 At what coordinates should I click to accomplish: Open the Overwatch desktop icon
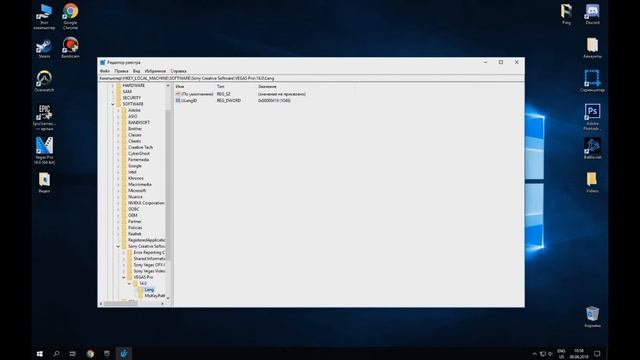[x=44, y=81]
